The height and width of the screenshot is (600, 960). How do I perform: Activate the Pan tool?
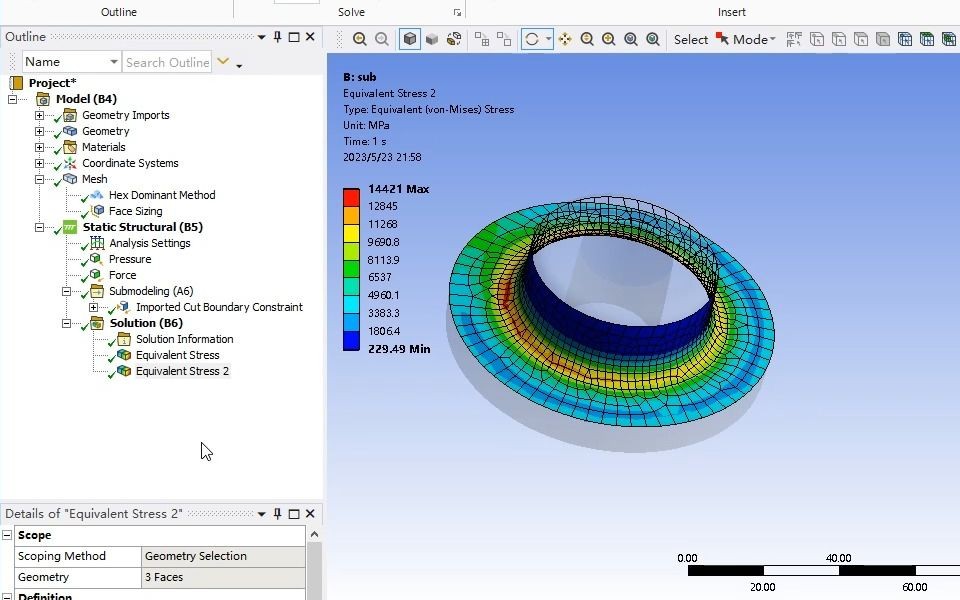(x=565, y=39)
